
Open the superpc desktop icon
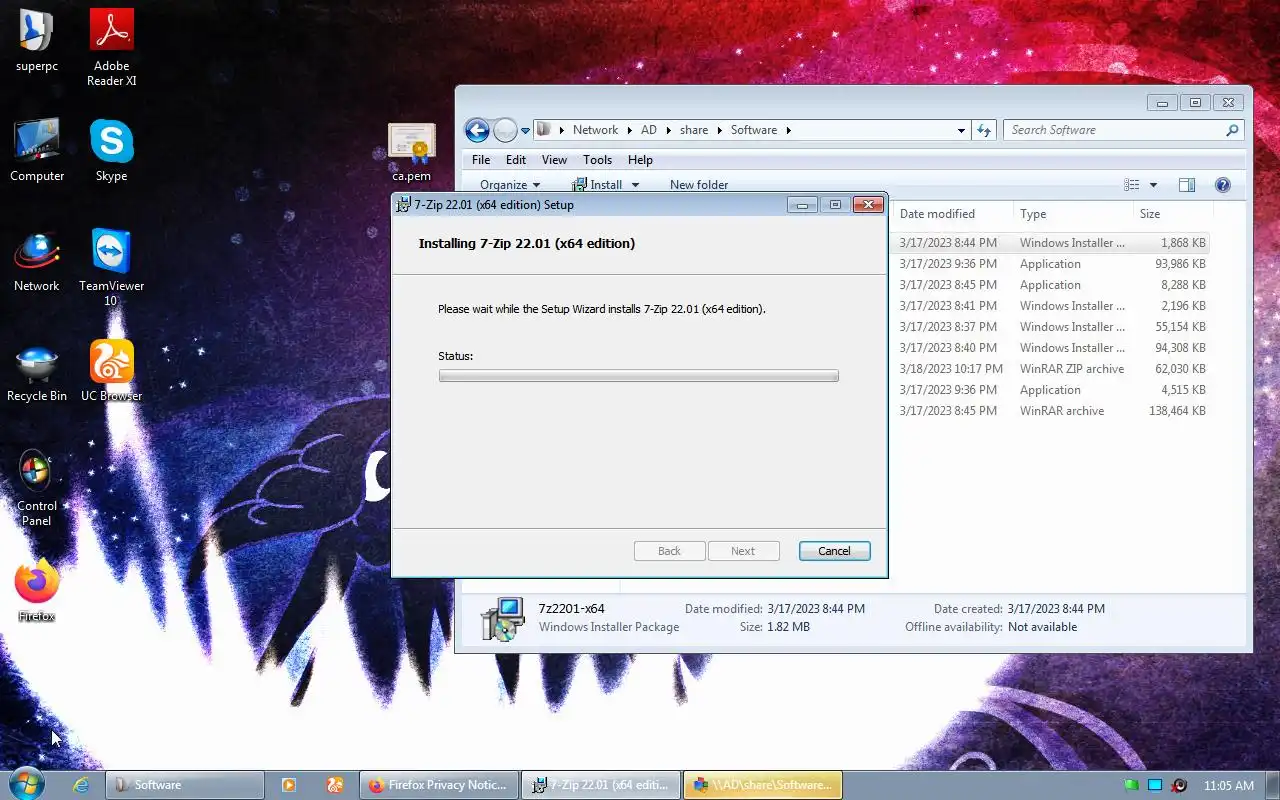[x=37, y=40]
